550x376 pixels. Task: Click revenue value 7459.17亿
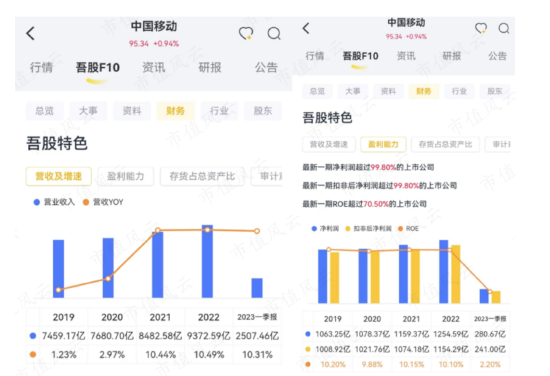click(x=63, y=336)
